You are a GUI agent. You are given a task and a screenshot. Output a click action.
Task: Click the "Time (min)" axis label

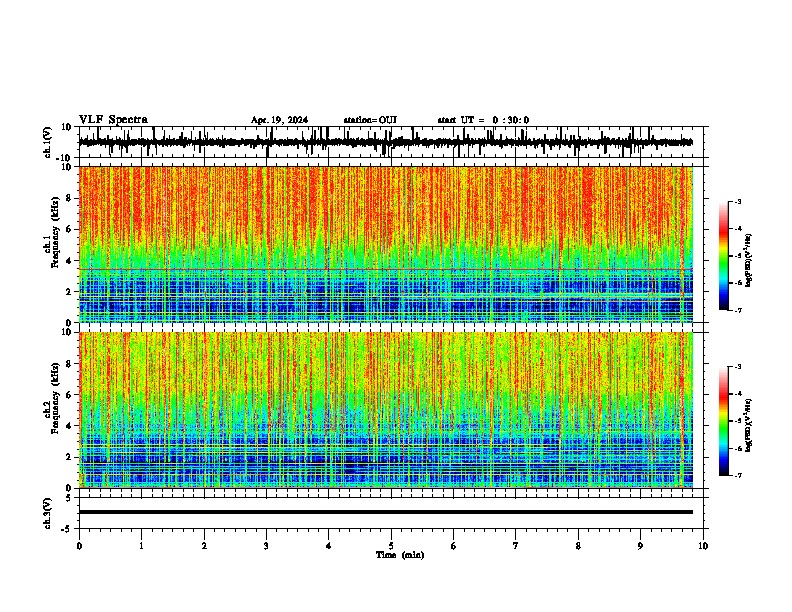coord(400,555)
